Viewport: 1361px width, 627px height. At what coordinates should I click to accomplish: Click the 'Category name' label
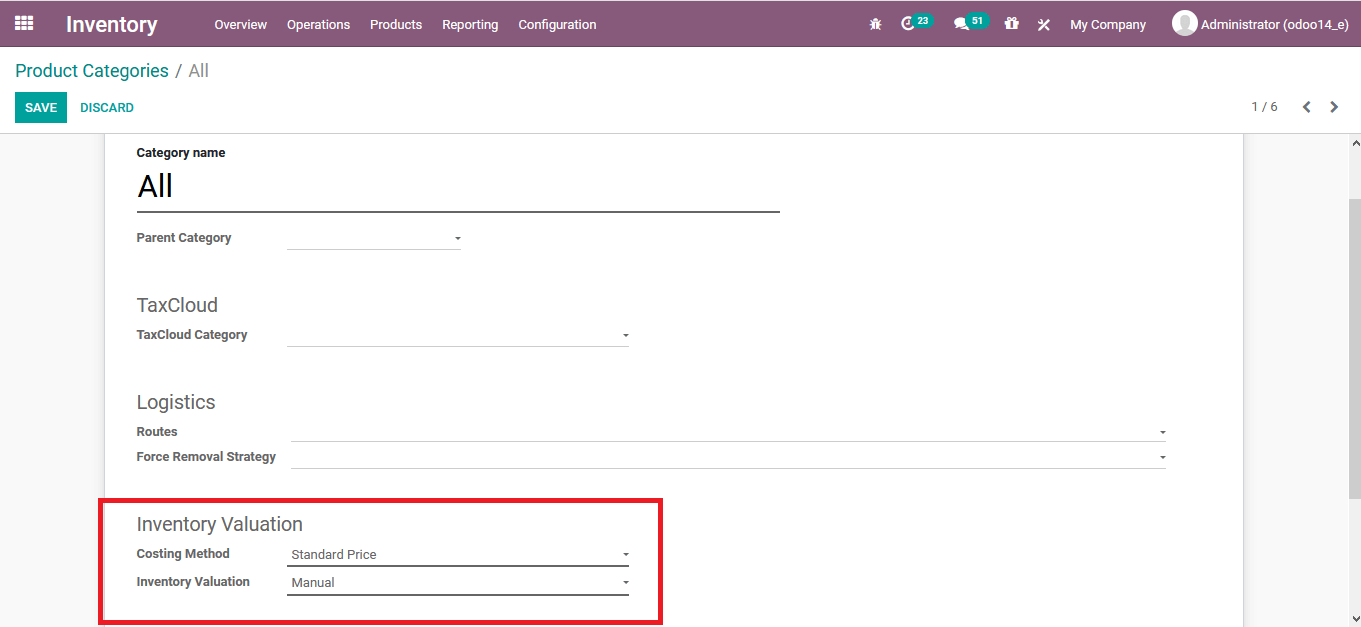click(x=181, y=153)
